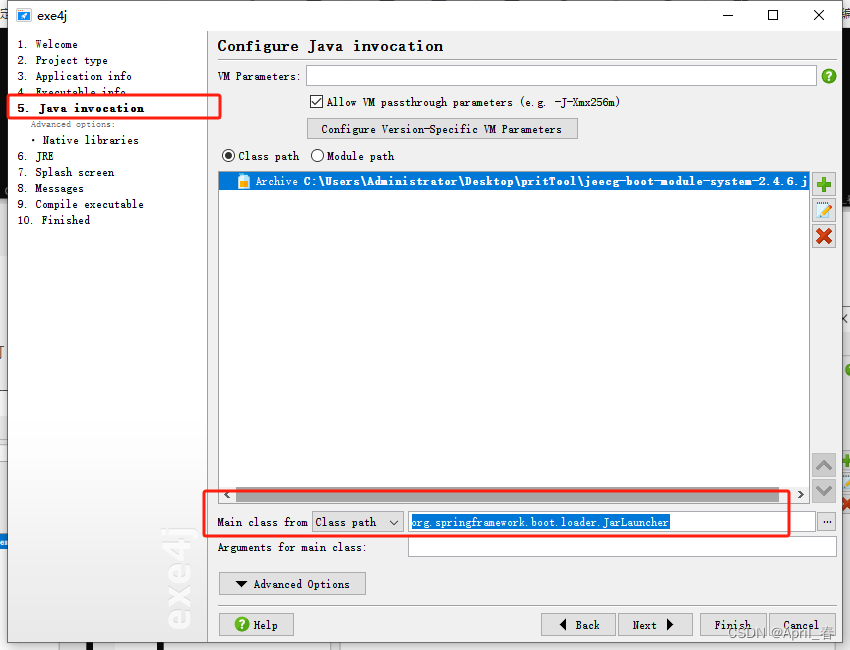The width and height of the screenshot is (850, 650).
Task: Expand the Advanced Options button
Action: (x=292, y=584)
